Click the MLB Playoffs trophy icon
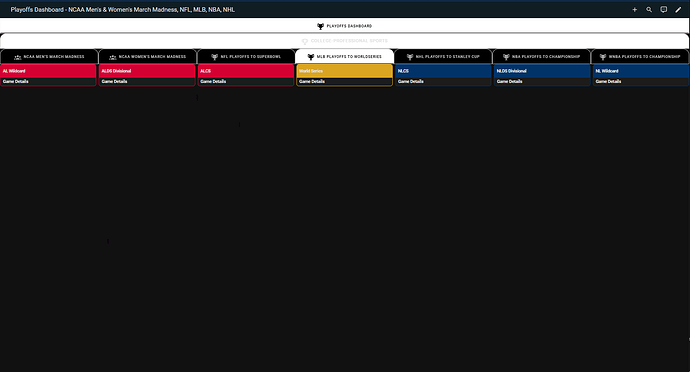The width and height of the screenshot is (690, 372). point(311,57)
